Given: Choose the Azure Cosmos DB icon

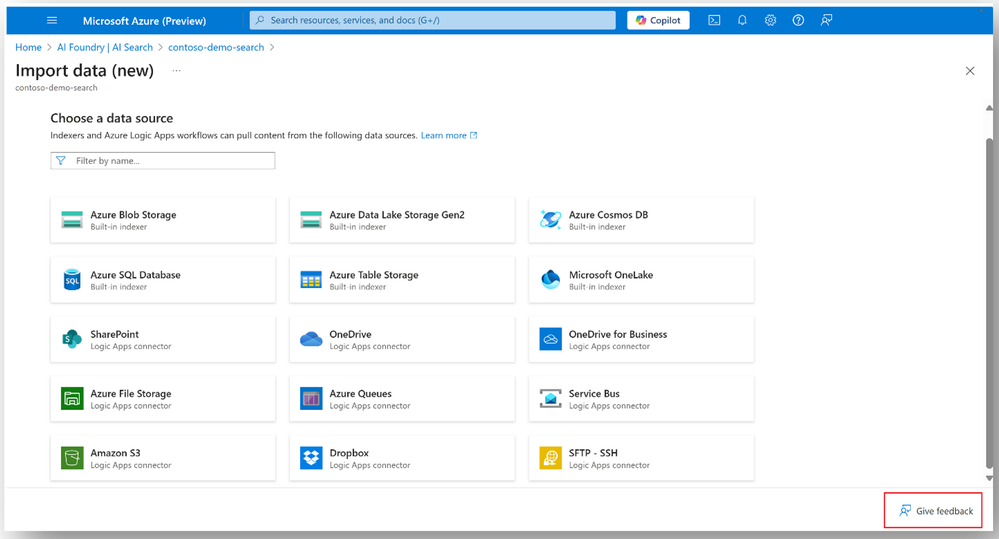Looking at the screenshot, I should point(550,220).
